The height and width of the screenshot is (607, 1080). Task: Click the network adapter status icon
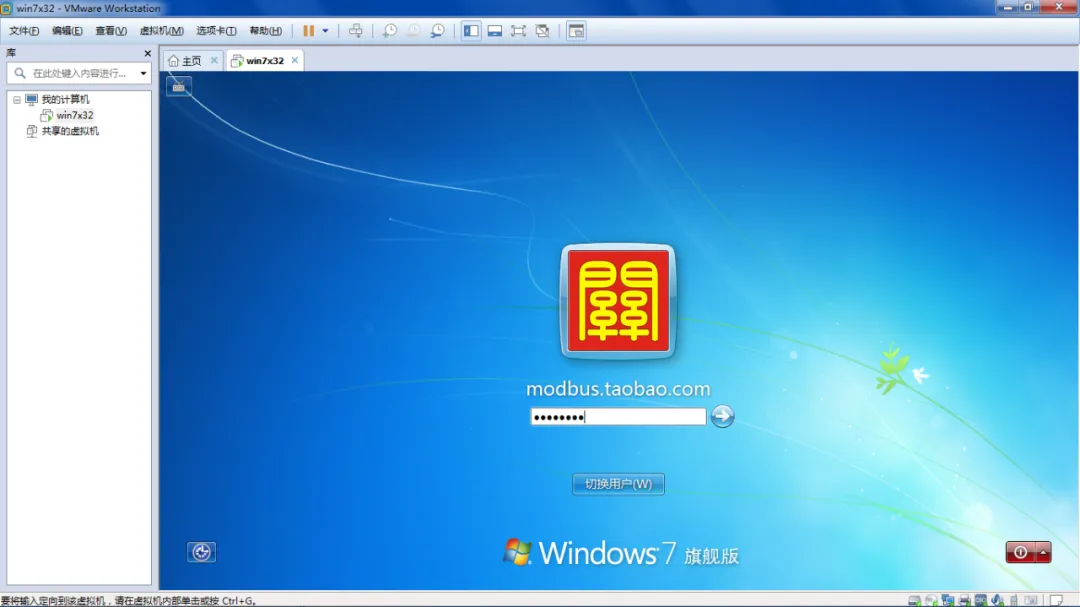[x=948, y=601]
